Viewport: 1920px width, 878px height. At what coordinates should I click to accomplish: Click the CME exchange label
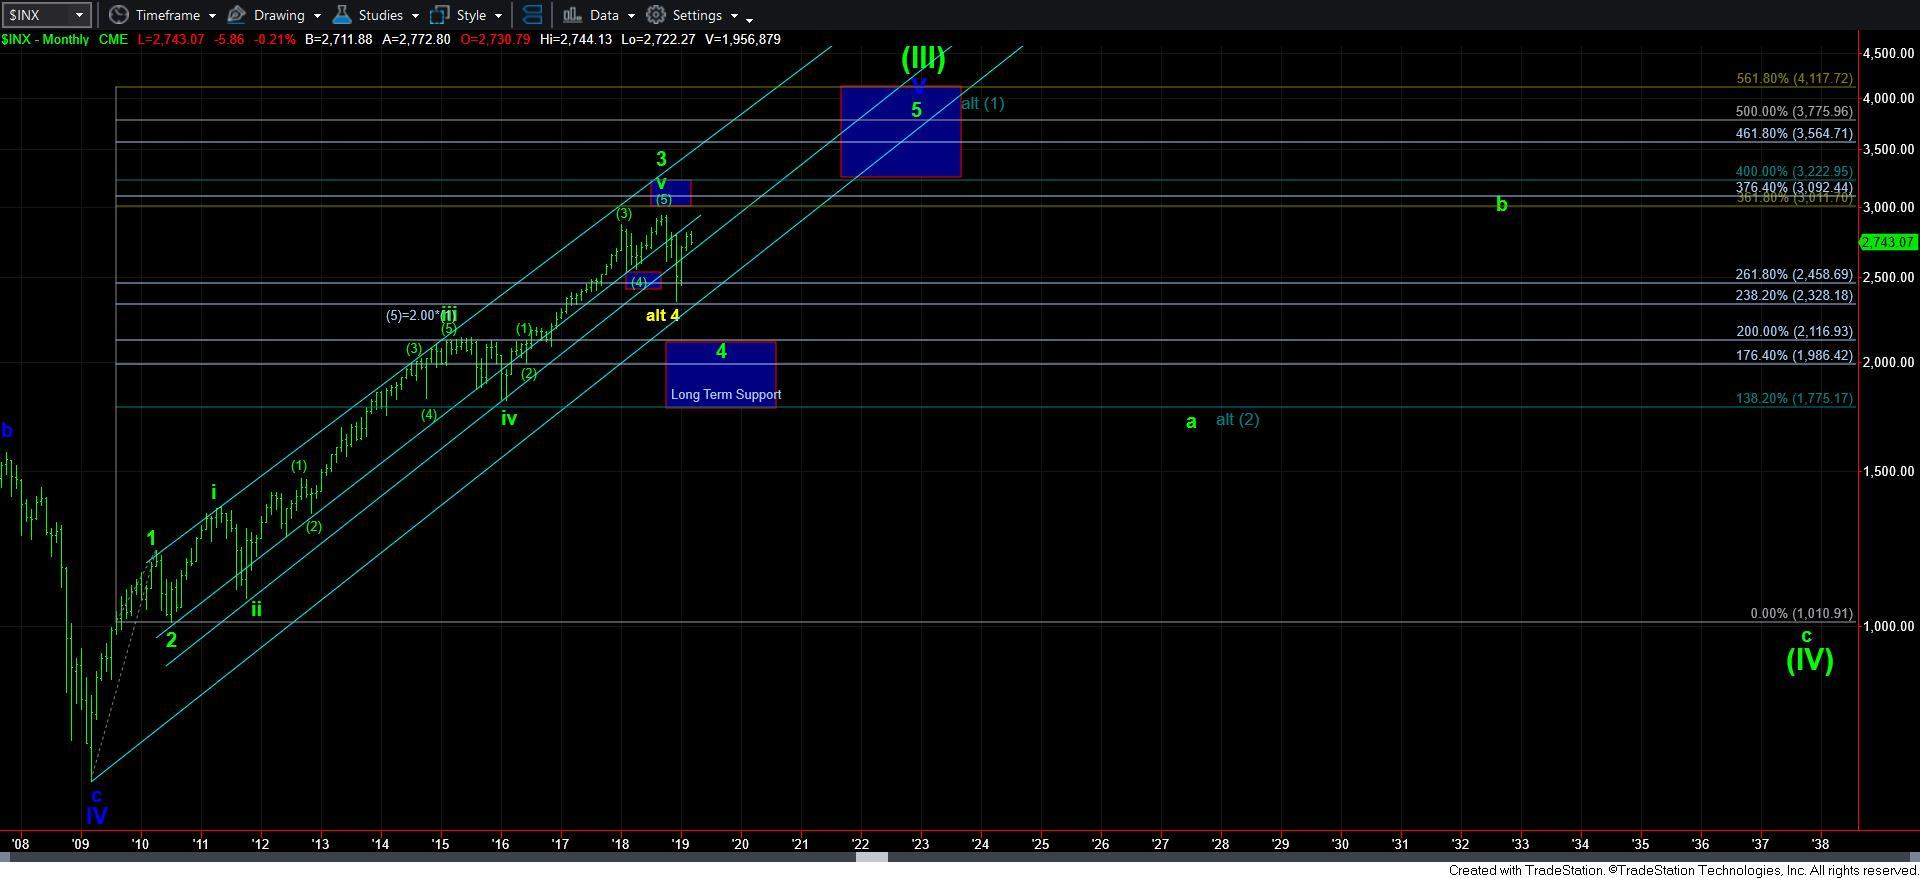coord(112,39)
